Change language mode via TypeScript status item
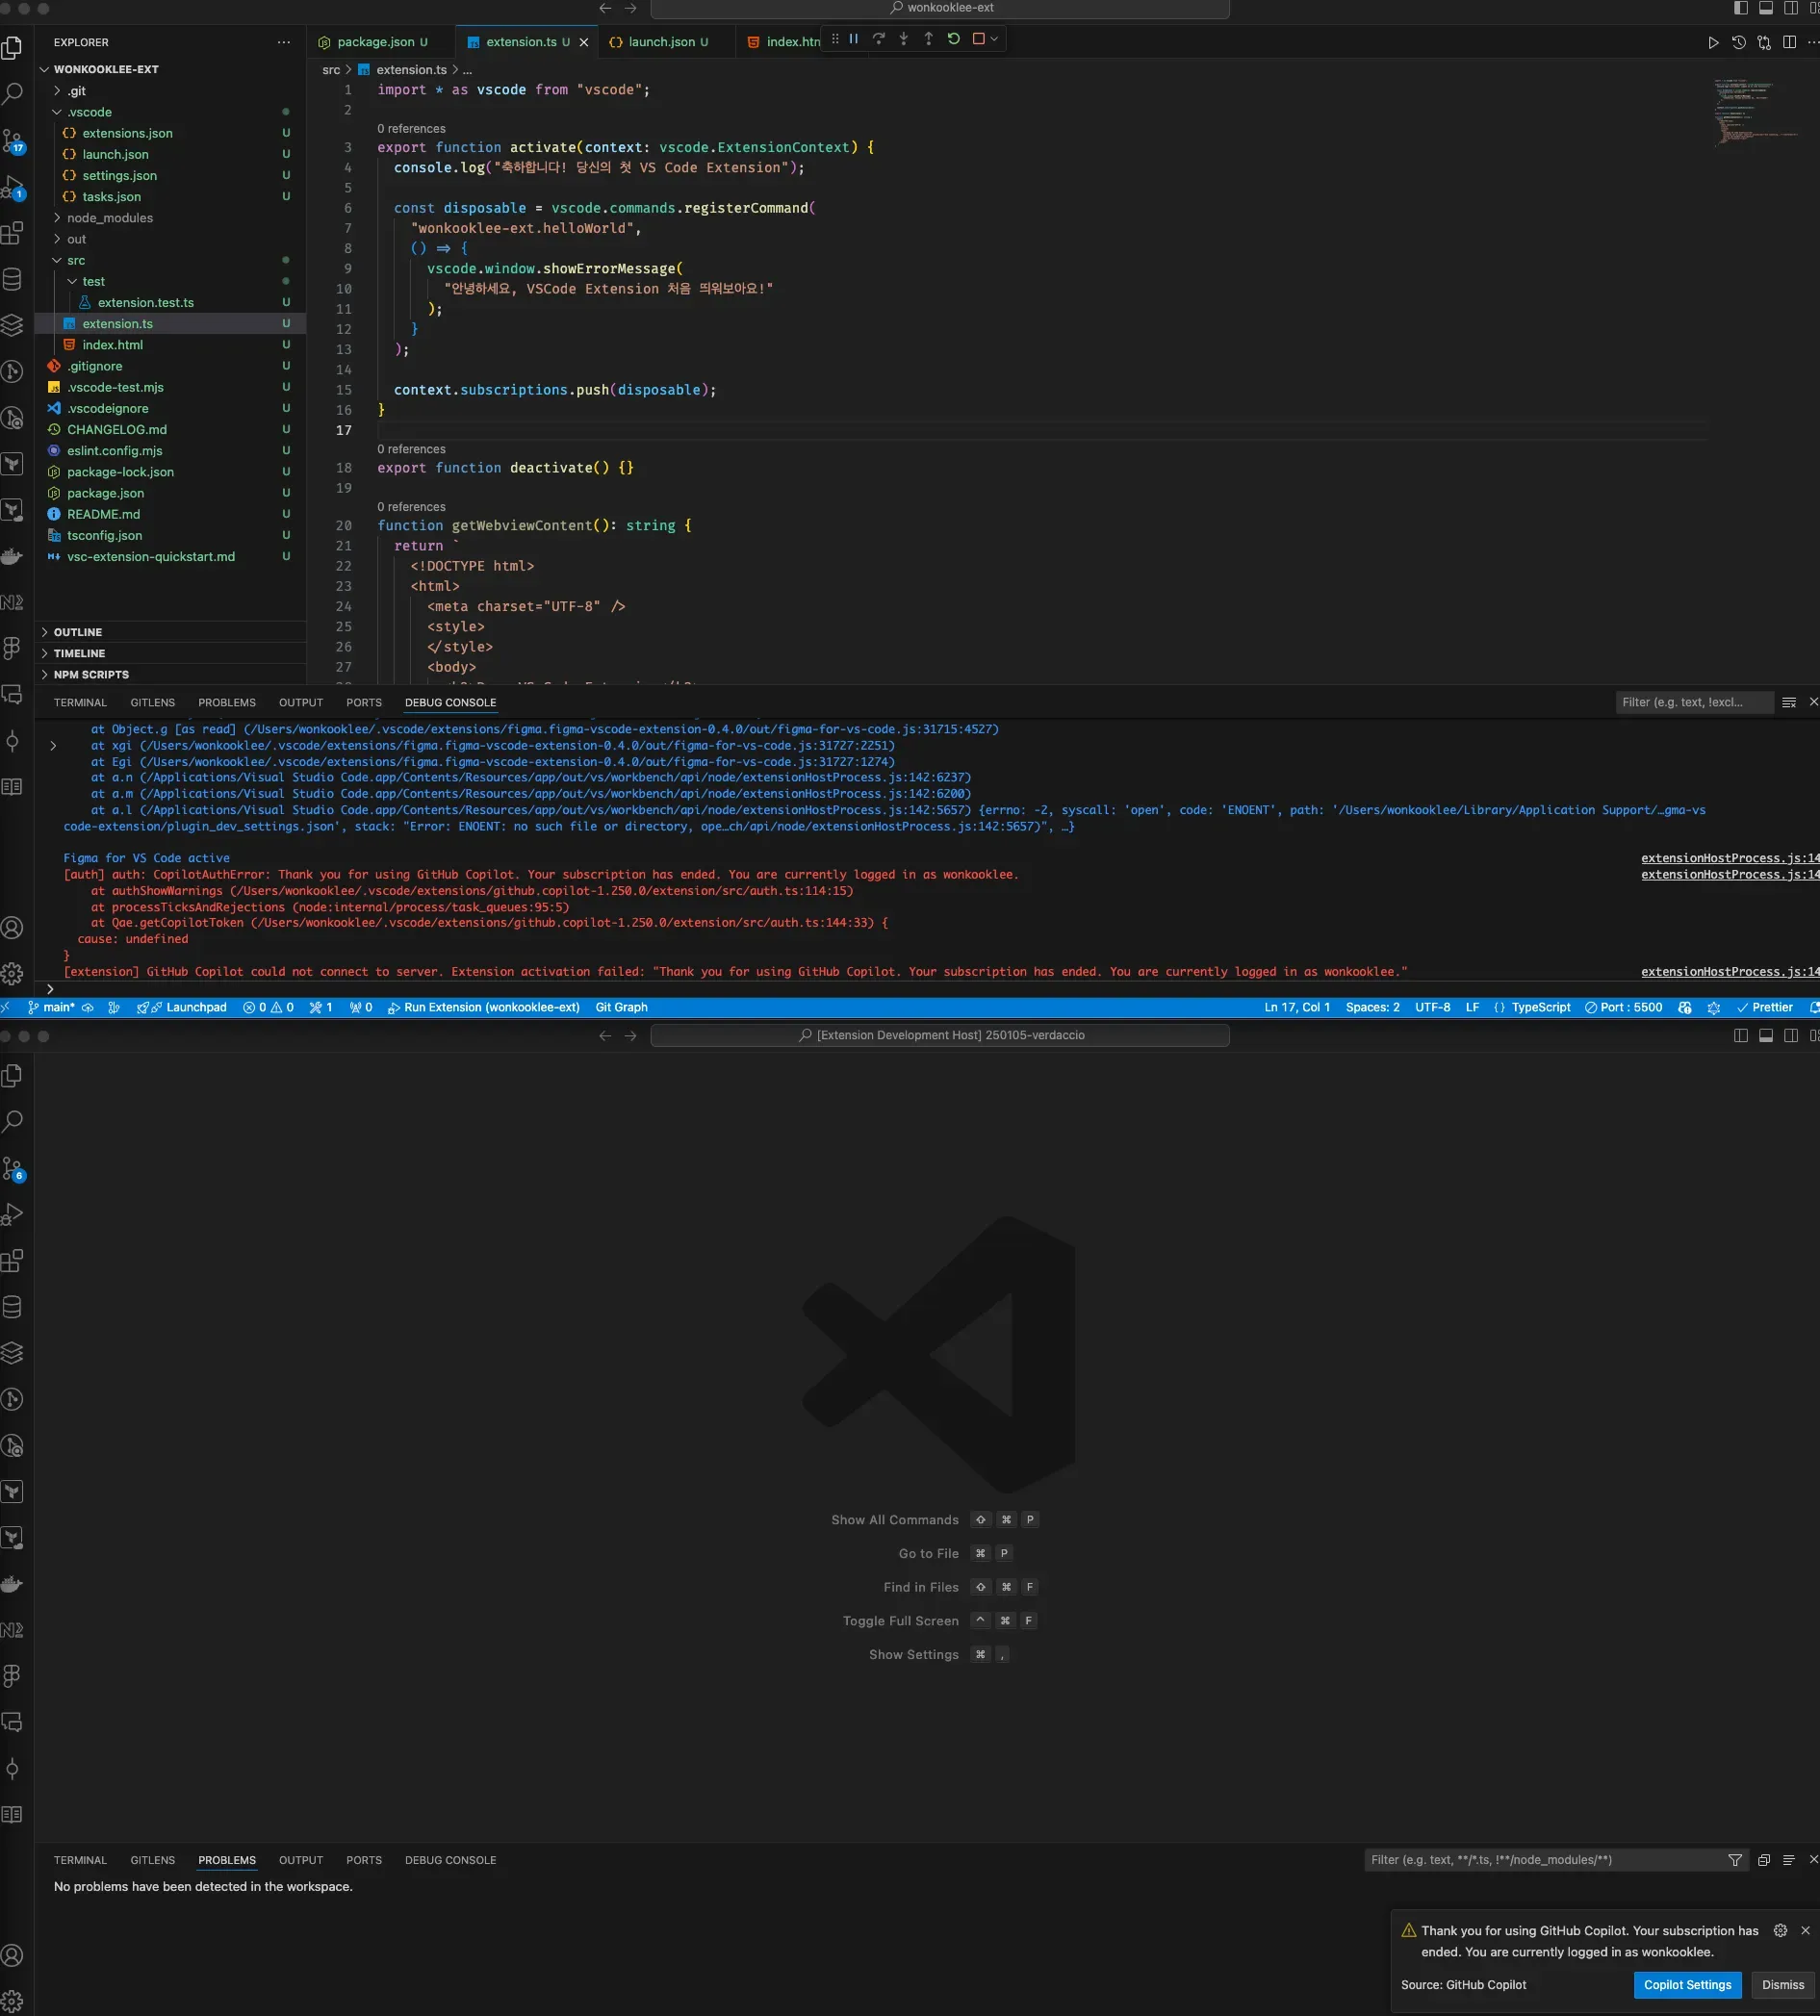Viewport: 1820px width, 2016px height. click(1541, 1007)
